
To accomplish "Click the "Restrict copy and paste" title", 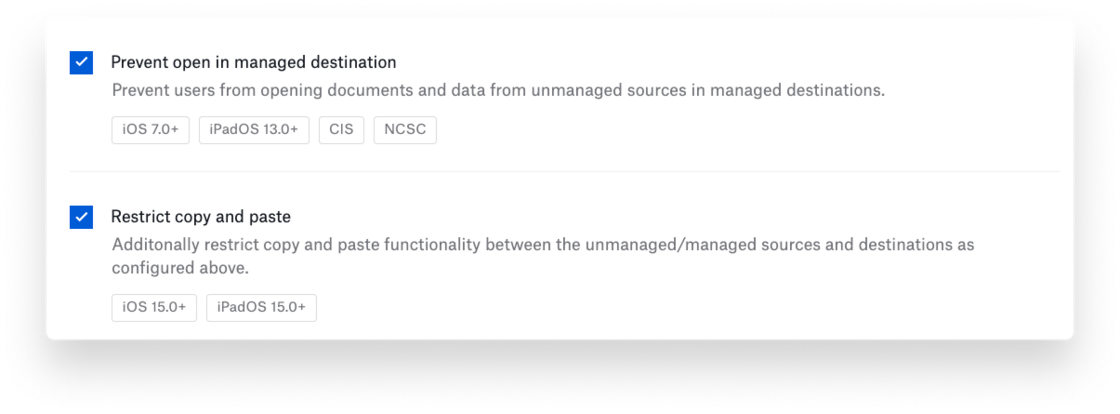I will [x=200, y=217].
